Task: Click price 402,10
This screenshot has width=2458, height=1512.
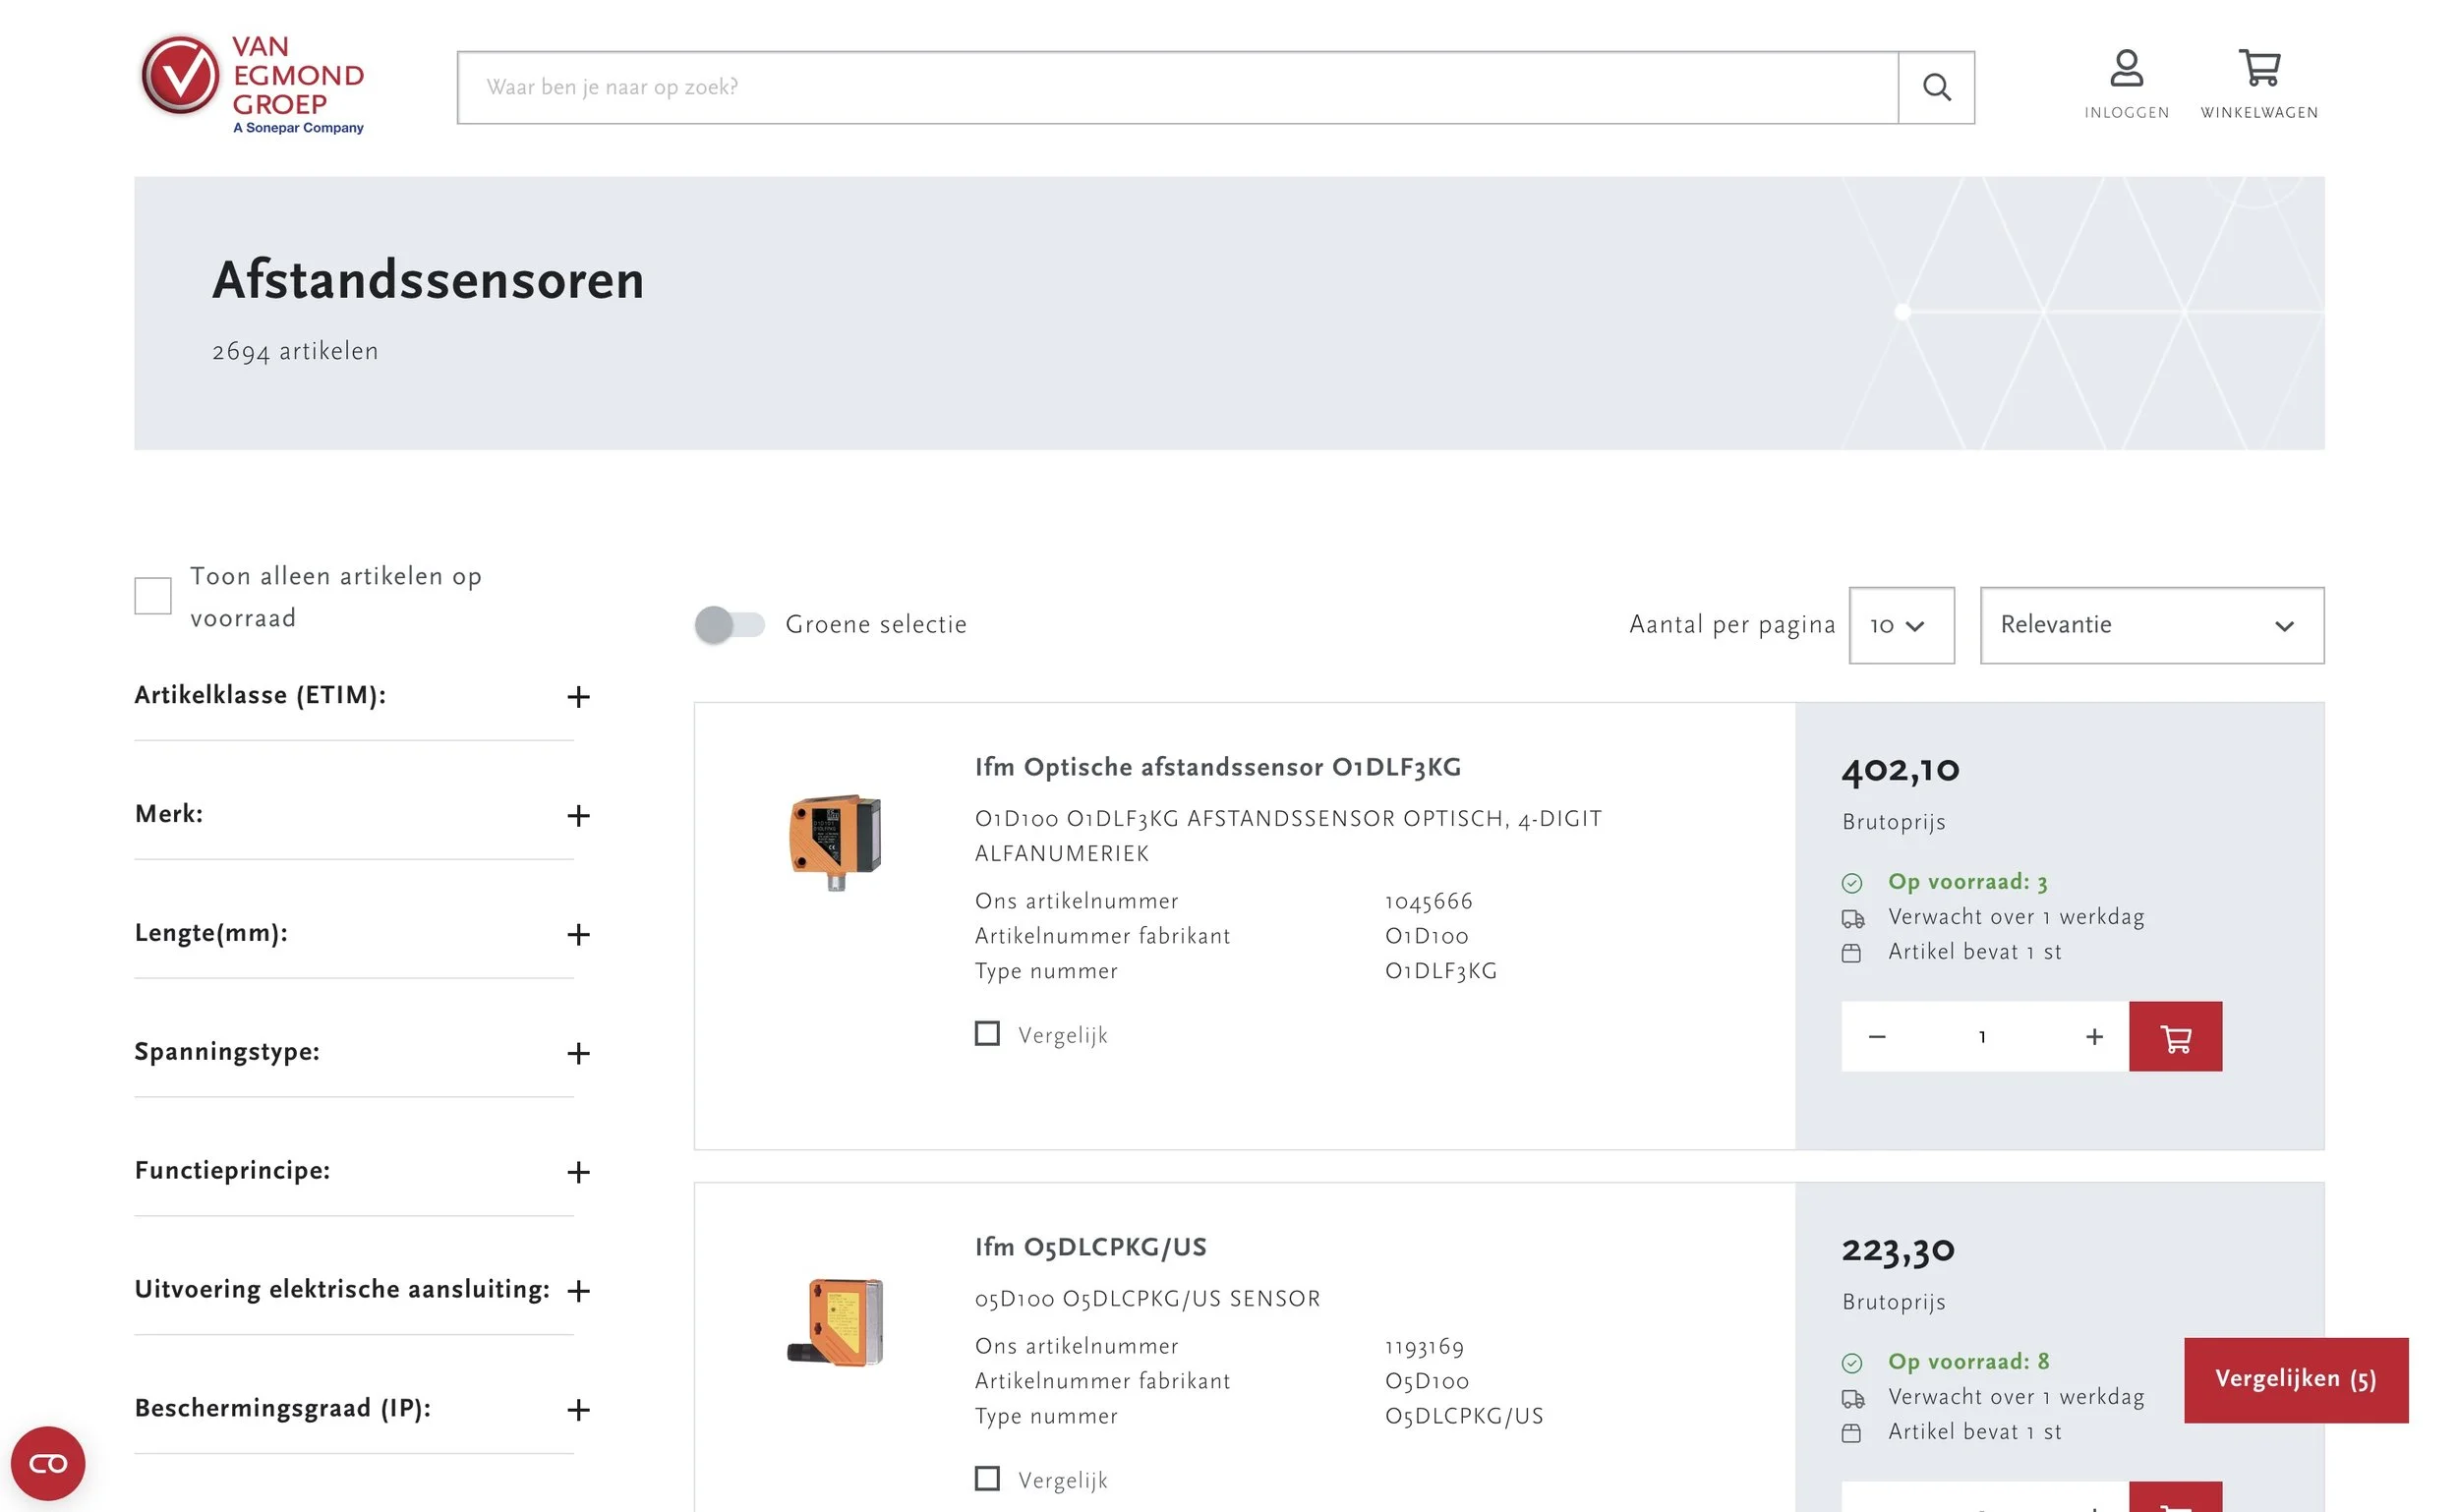Action: point(1900,770)
